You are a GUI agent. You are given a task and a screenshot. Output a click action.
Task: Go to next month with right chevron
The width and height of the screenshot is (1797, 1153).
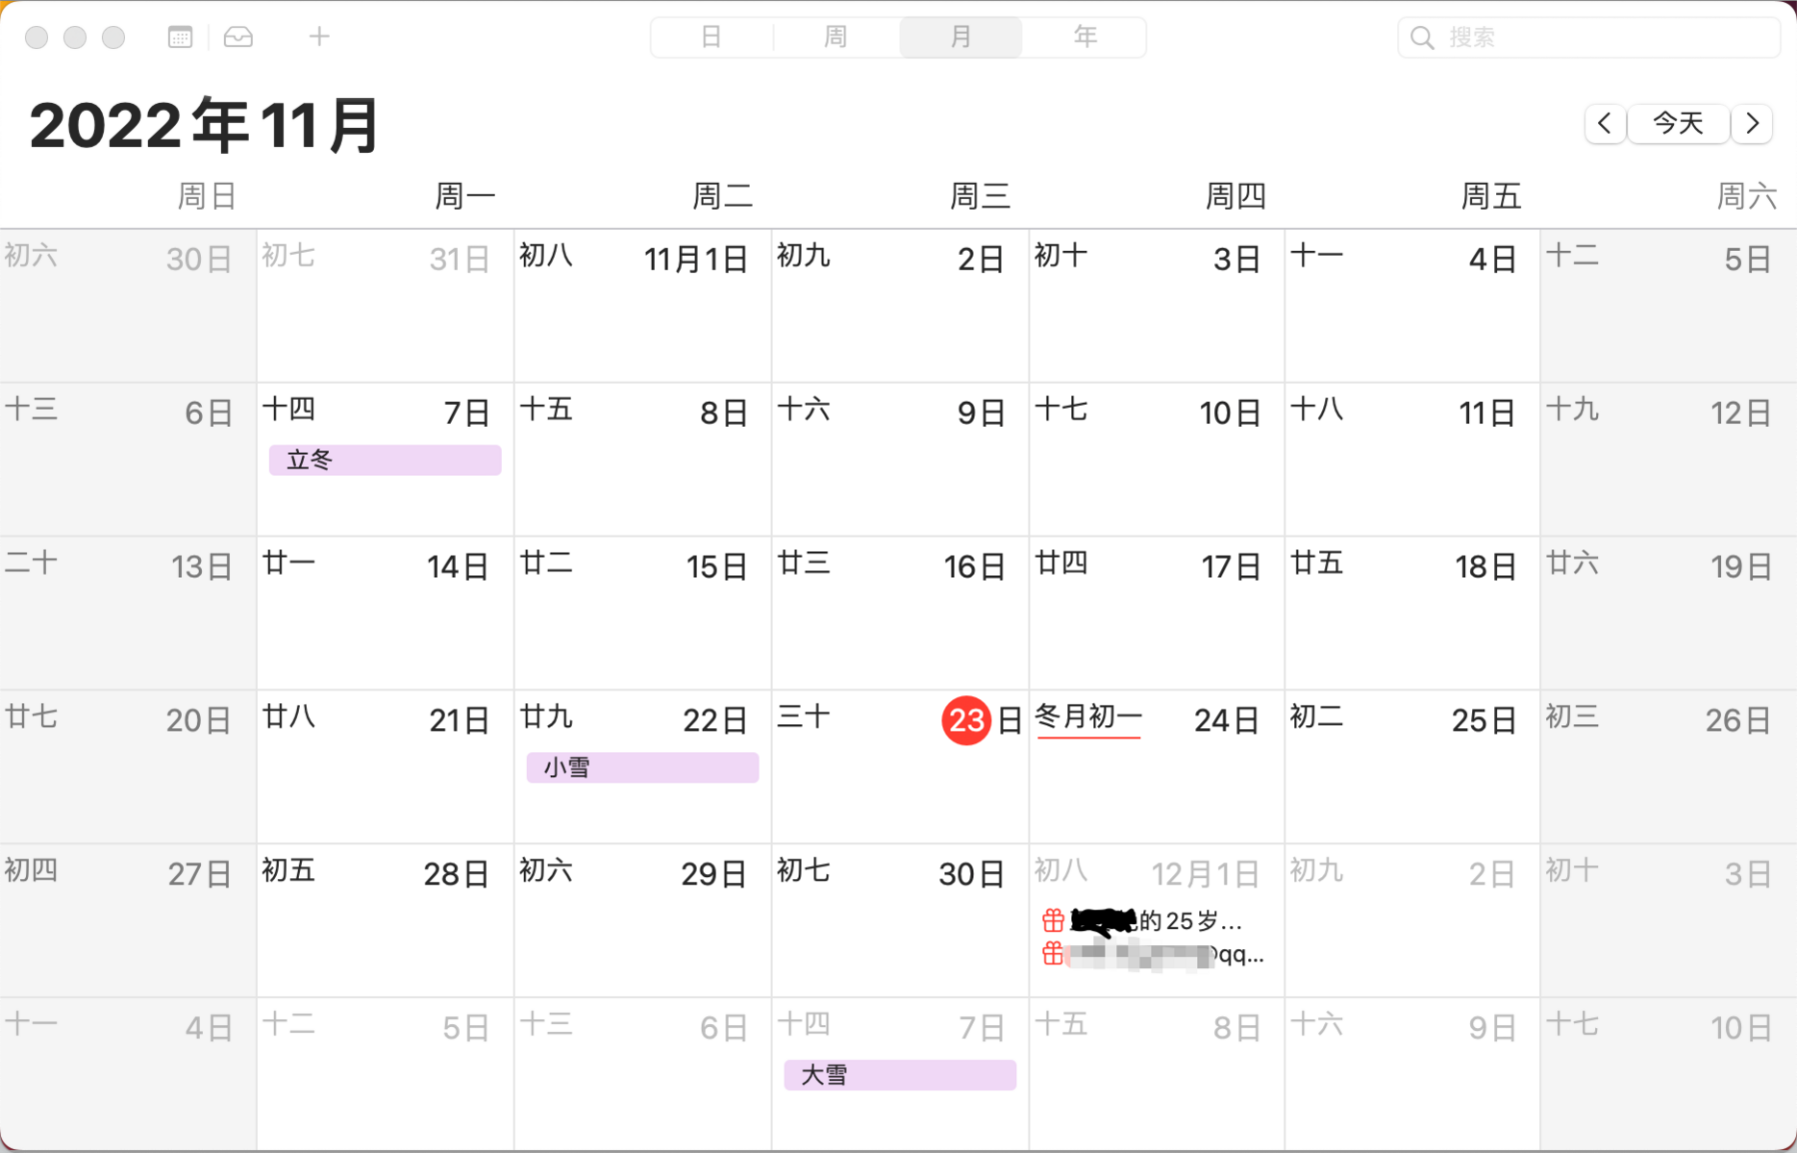point(1752,124)
